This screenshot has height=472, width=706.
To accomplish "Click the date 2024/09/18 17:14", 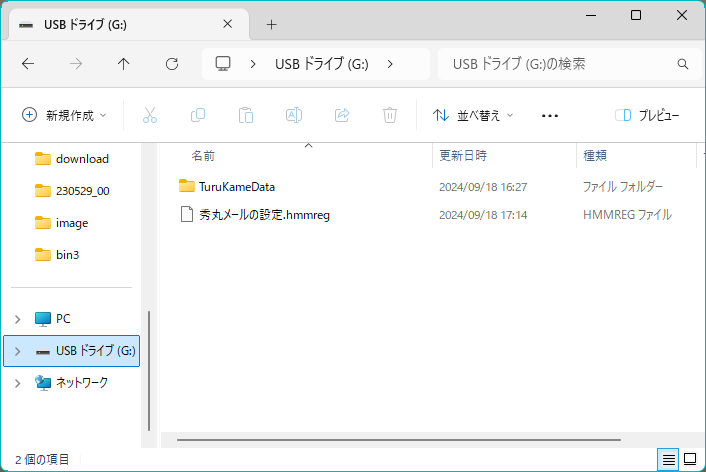I will pyautogui.click(x=483, y=215).
